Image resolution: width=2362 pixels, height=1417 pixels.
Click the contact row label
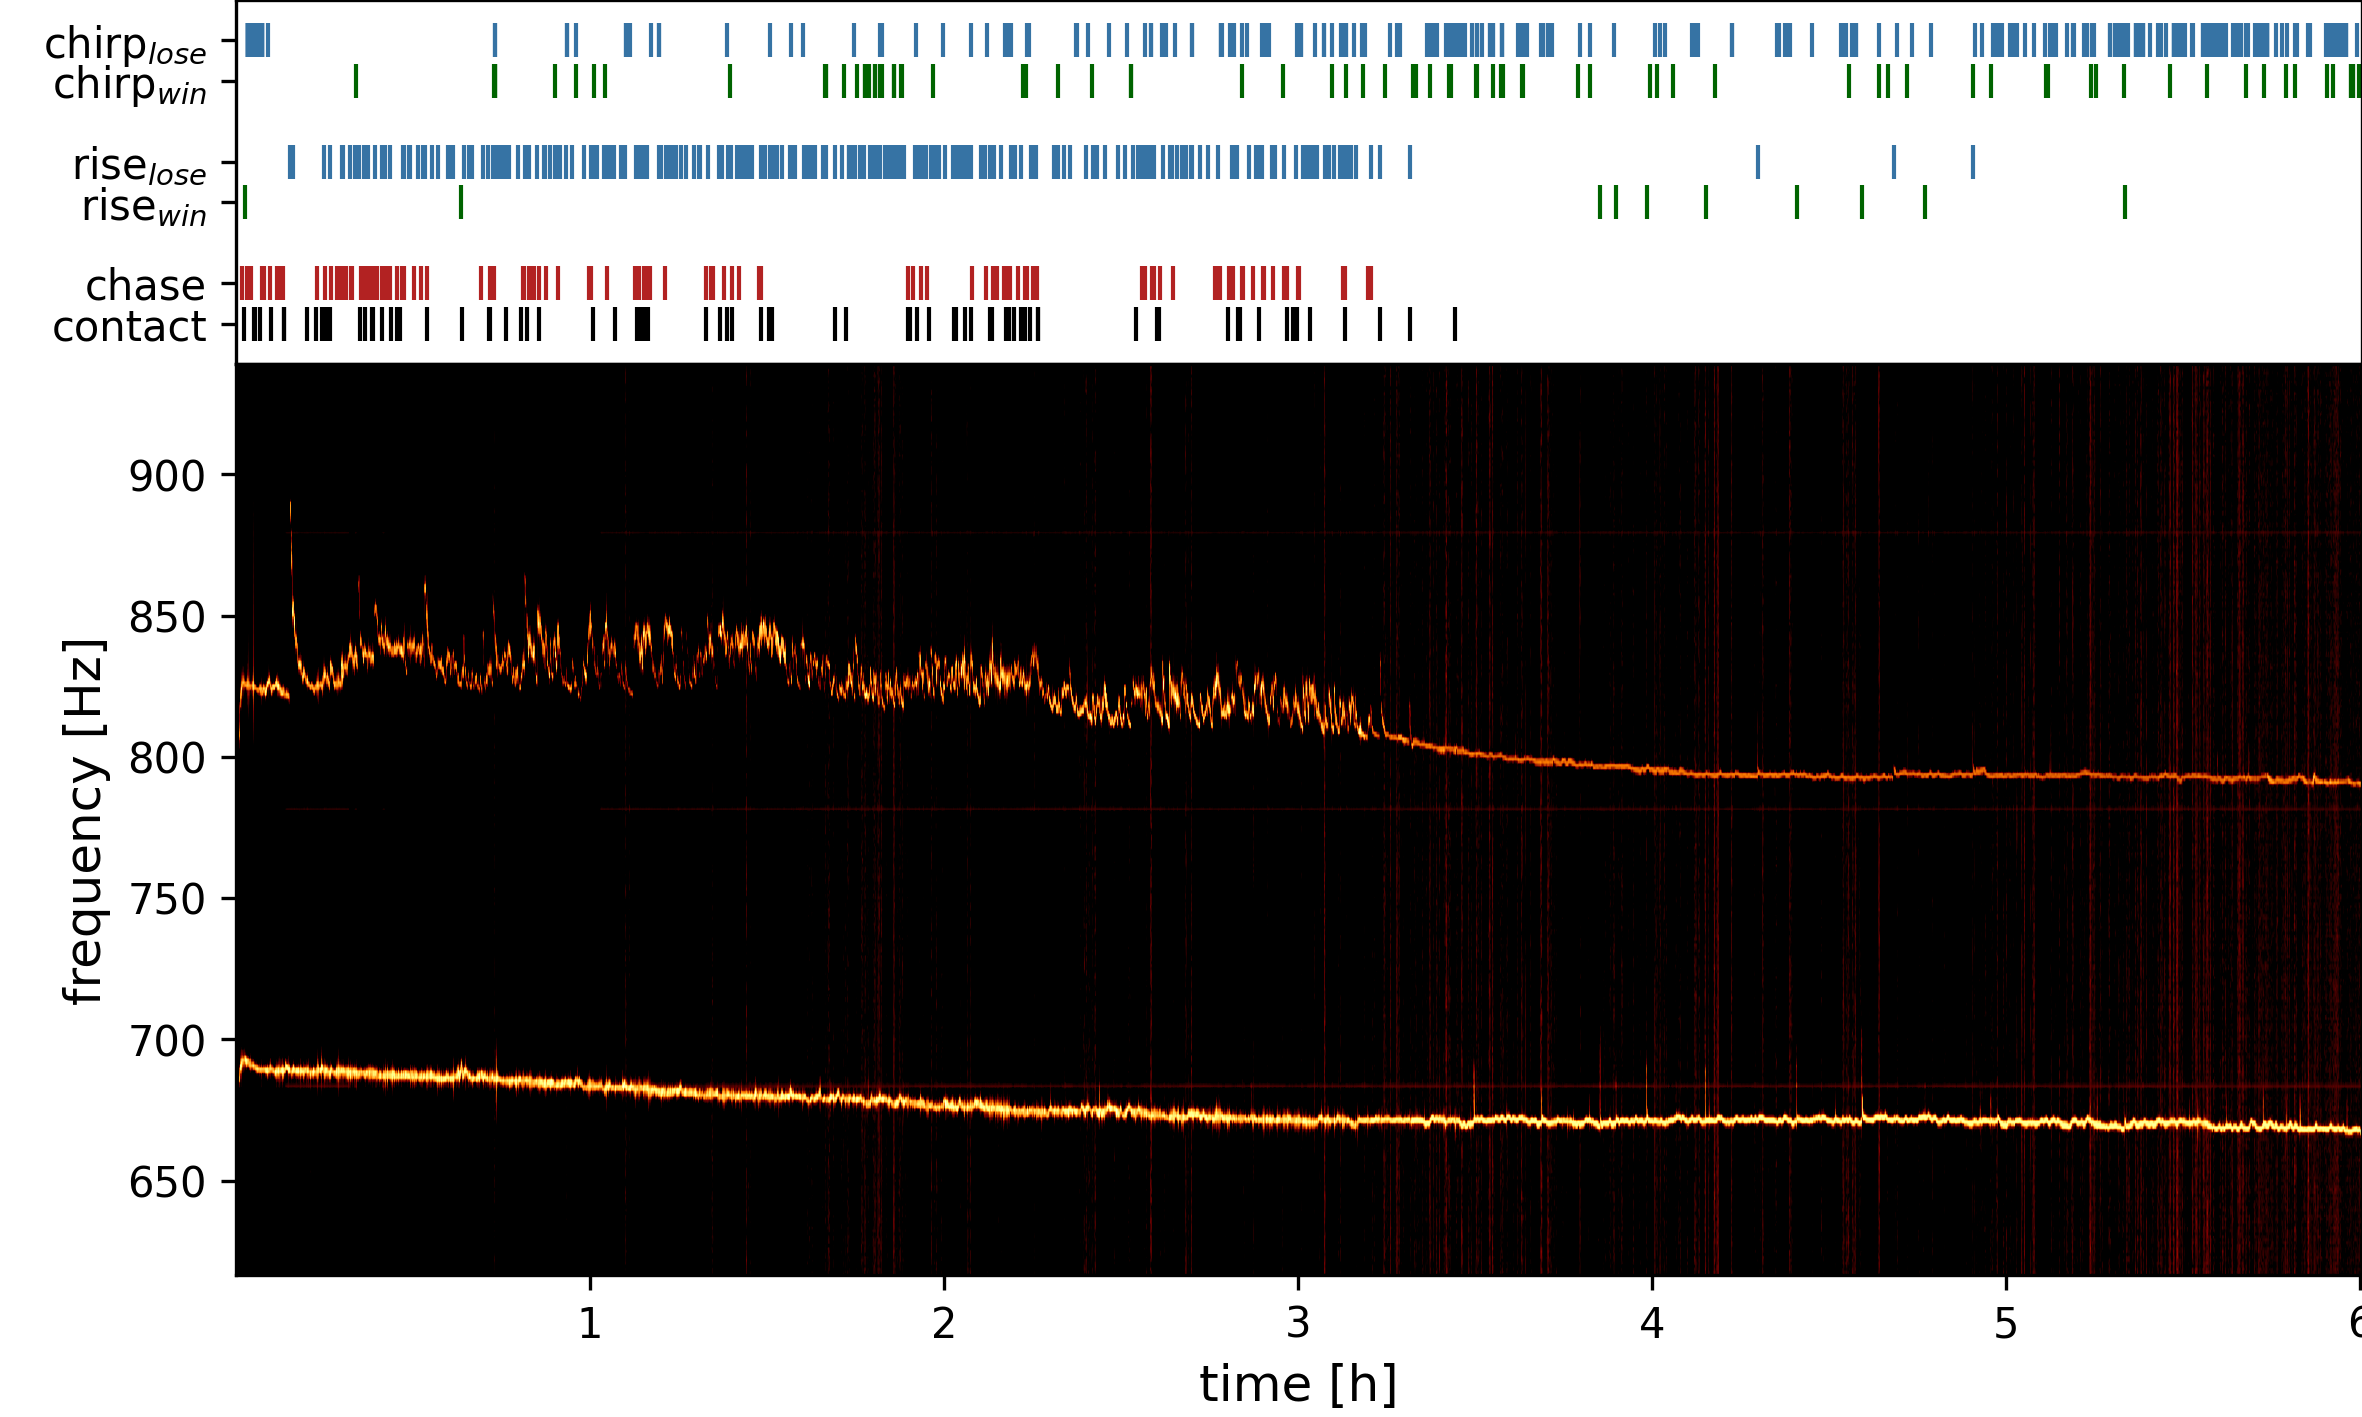(x=129, y=327)
